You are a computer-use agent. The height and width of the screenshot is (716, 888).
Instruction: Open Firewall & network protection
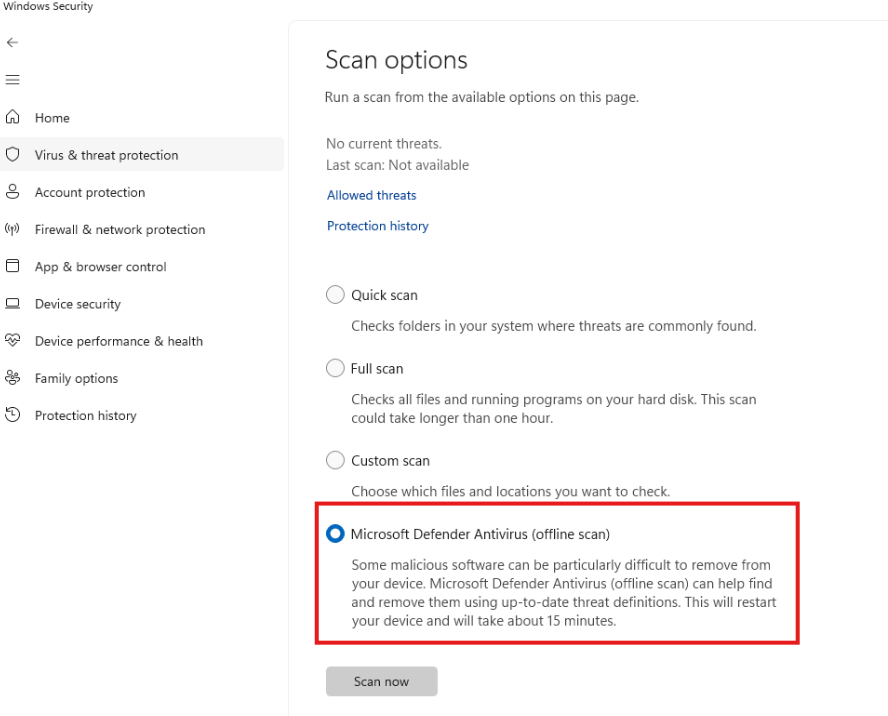(x=120, y=229)
